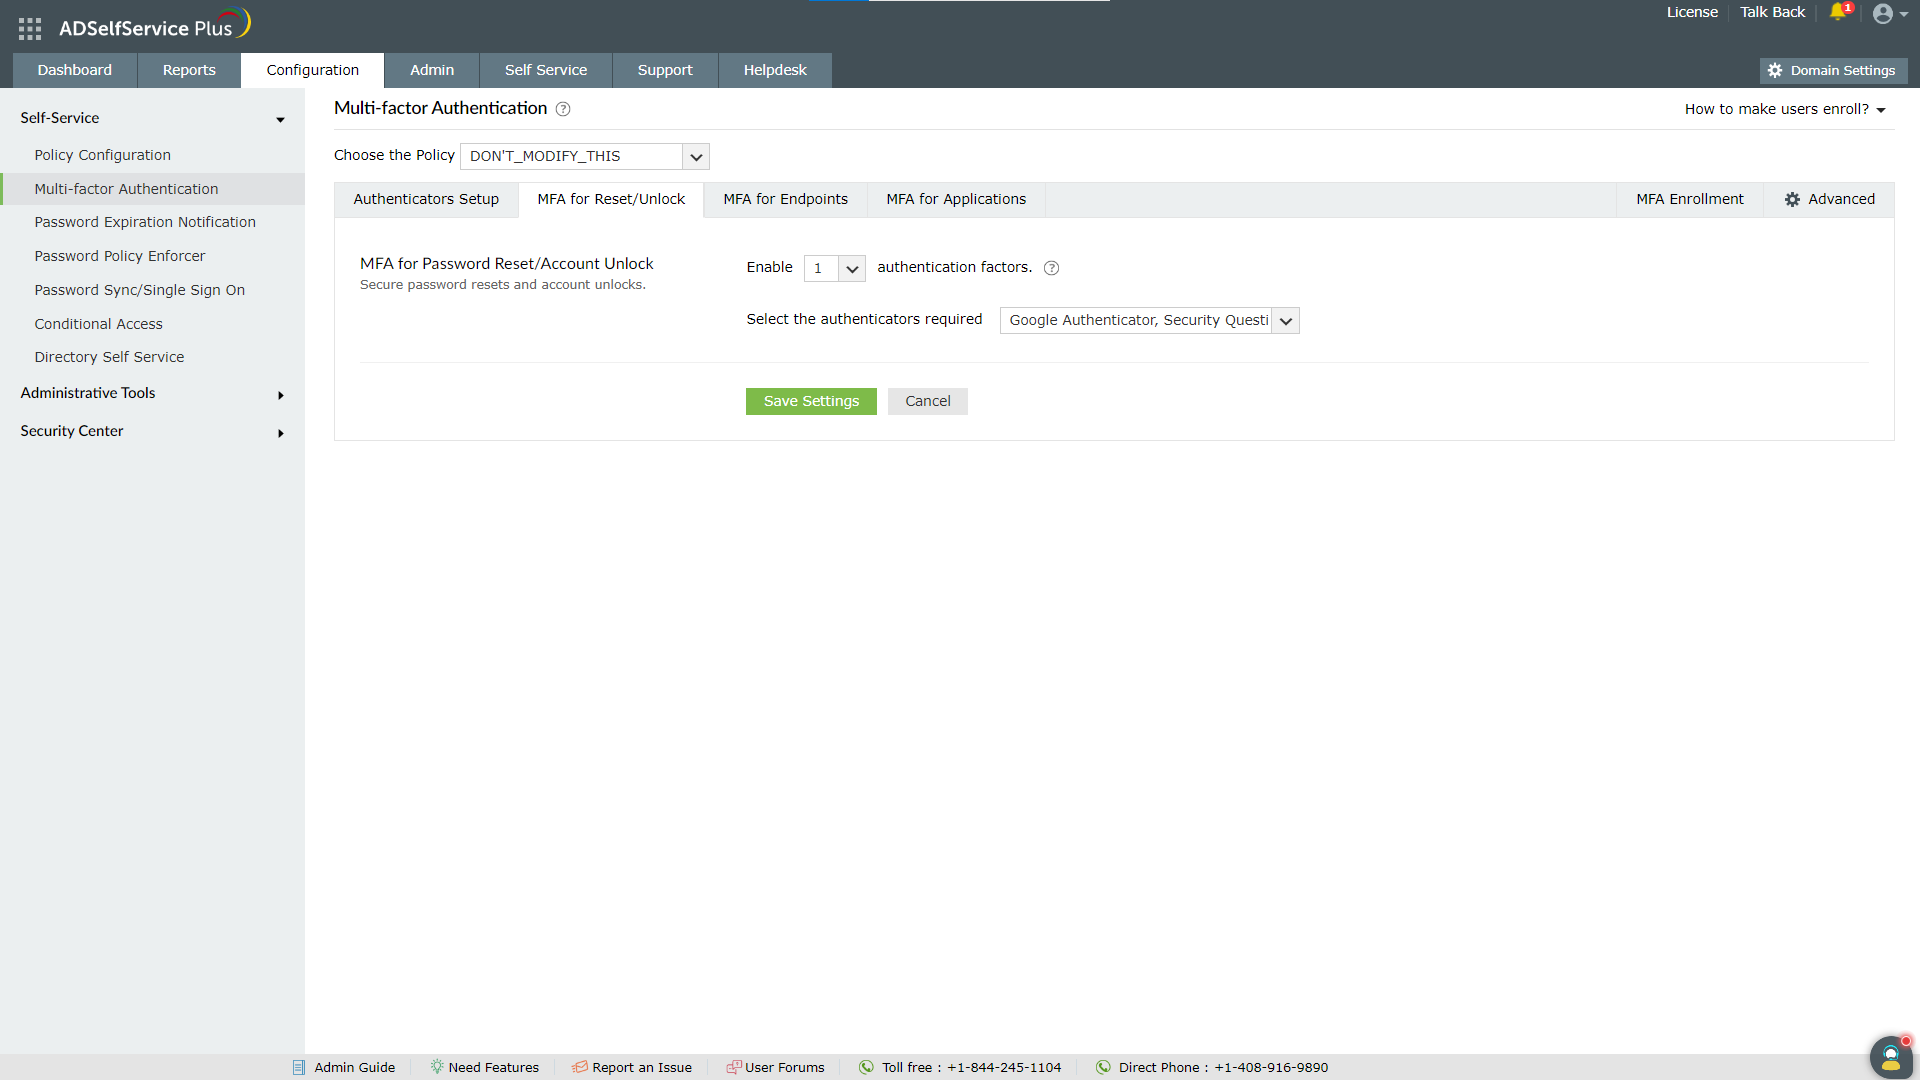Open authentication factors count dropdown
The width and height of the screenshot is (1920, 1080).
click(x=852, y=269)
